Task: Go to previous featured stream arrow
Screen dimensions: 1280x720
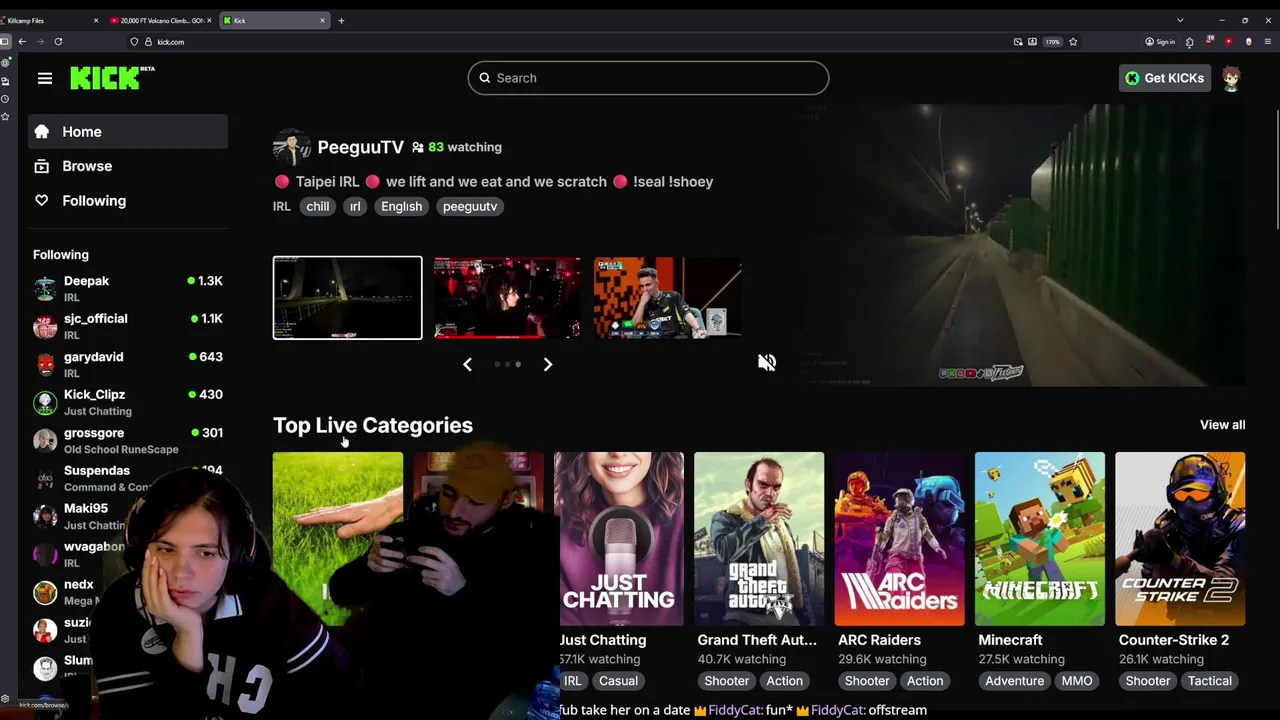Action: coord(467,364)
